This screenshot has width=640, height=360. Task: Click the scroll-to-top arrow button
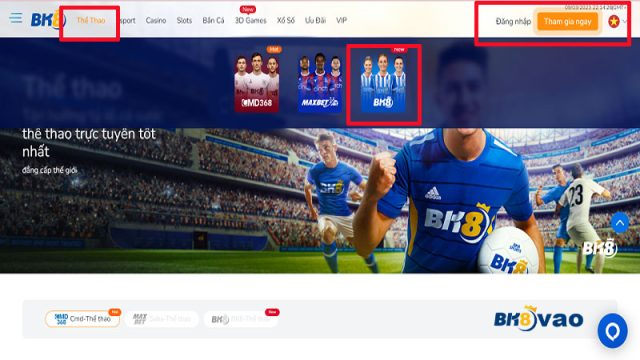(620, 223)
